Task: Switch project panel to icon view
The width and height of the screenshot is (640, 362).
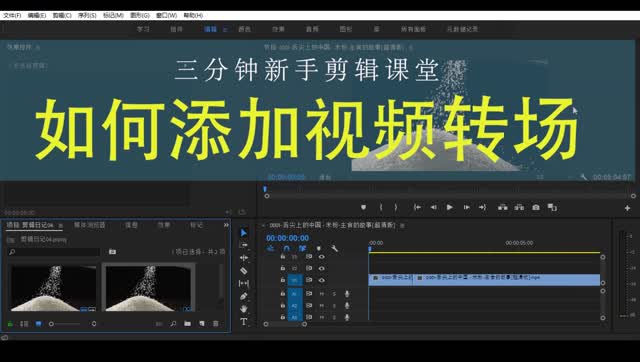Action: pos(38,324)
